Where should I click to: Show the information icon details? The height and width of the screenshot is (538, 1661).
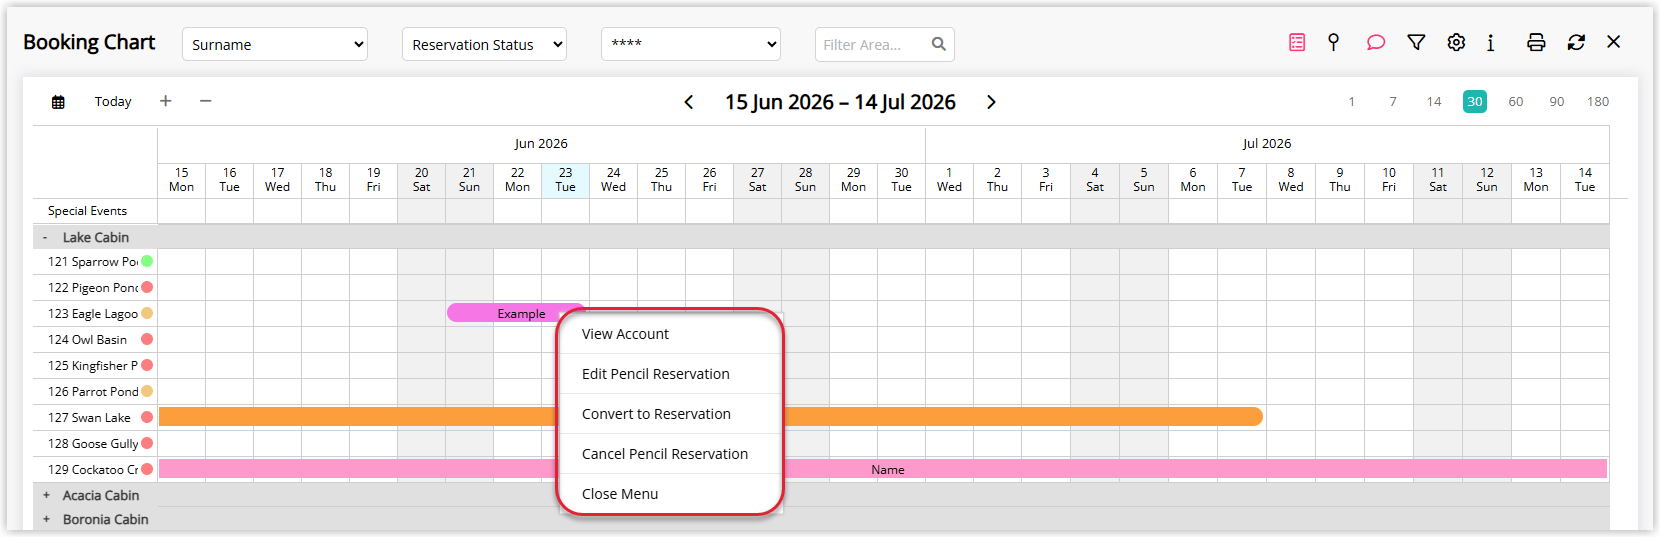1490,42
